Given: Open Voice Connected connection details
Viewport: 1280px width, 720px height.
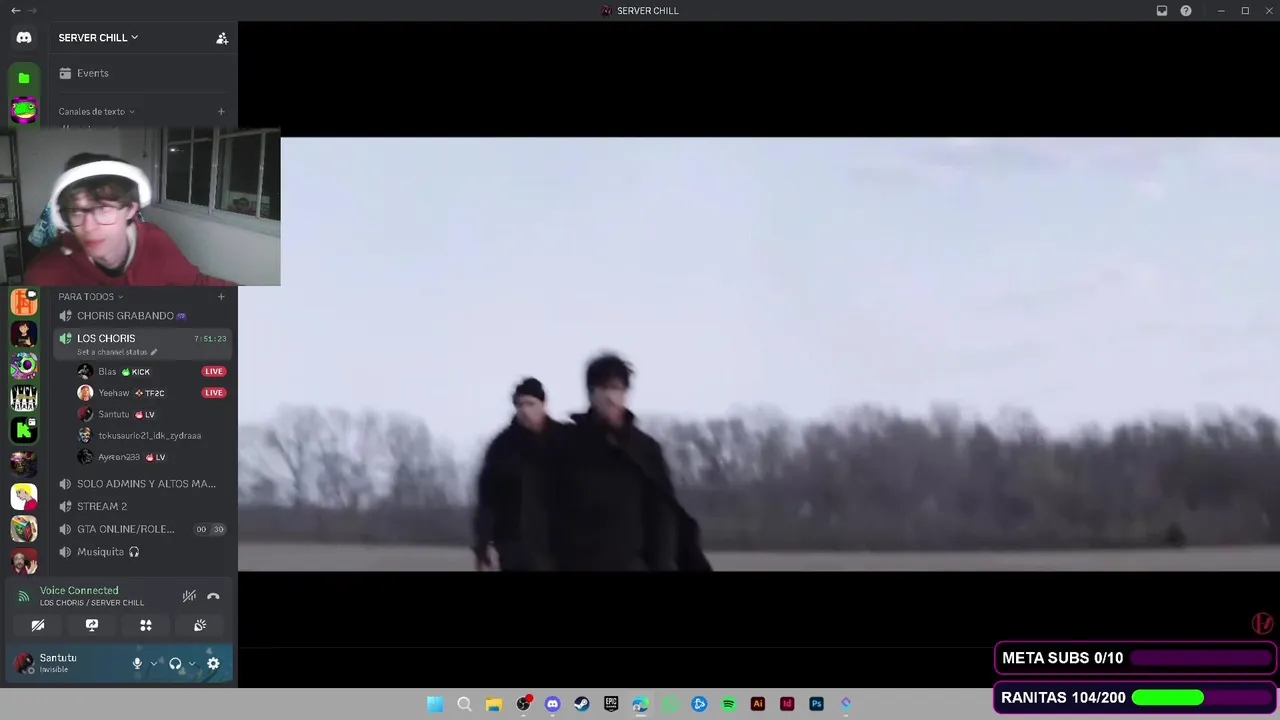Looking at the screenshot, I should pos(79,591).
